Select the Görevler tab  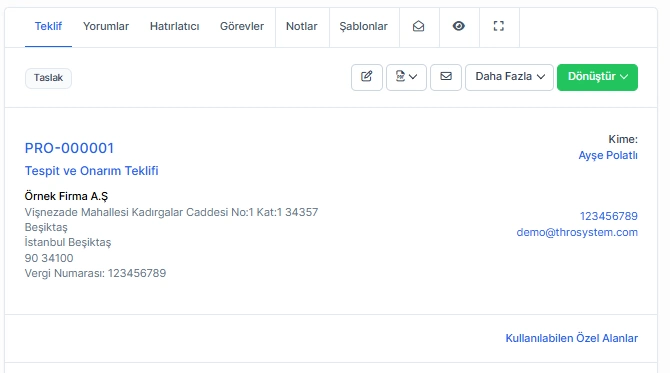pos(242,26)
